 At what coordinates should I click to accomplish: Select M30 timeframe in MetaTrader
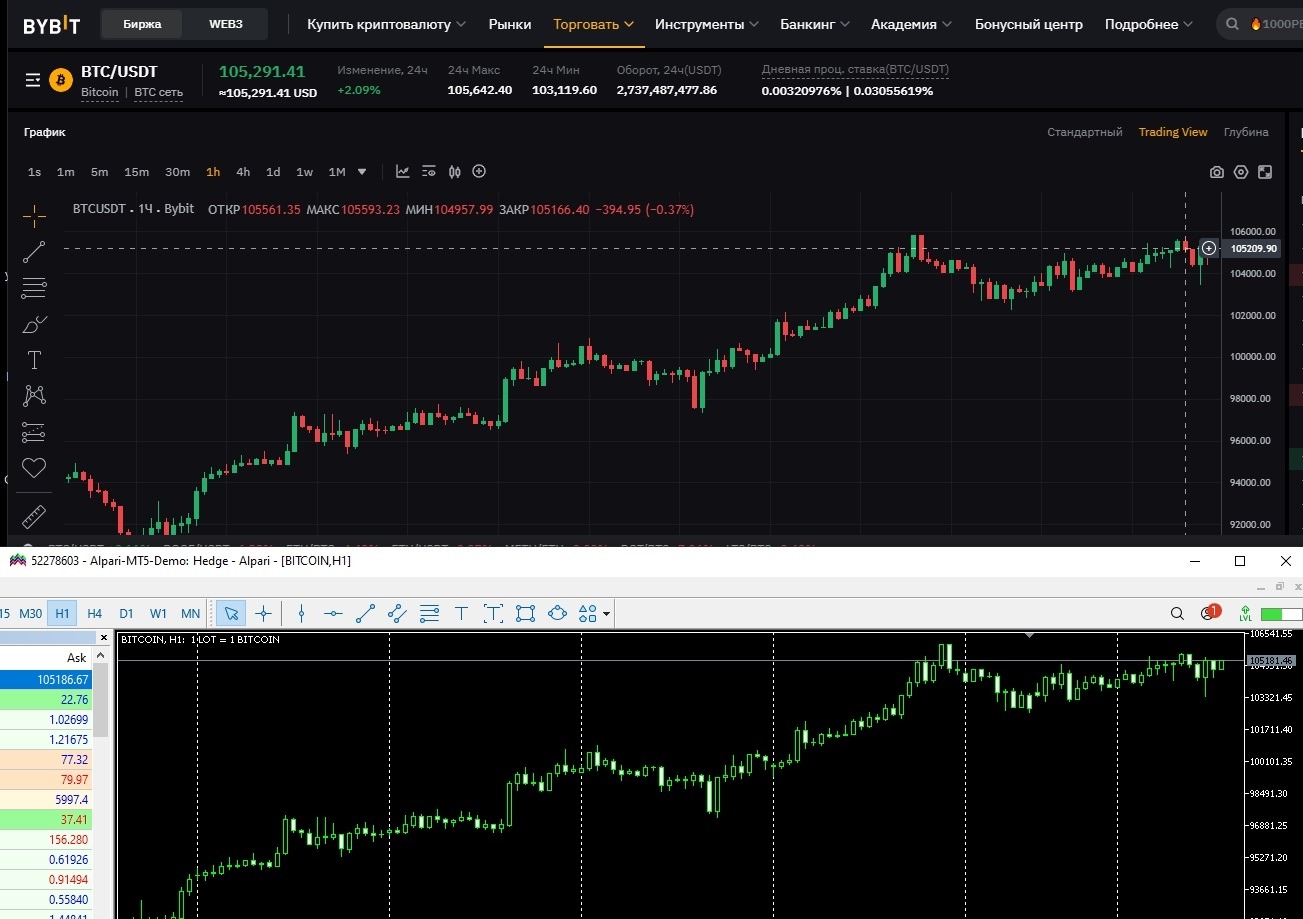point(31,613)
